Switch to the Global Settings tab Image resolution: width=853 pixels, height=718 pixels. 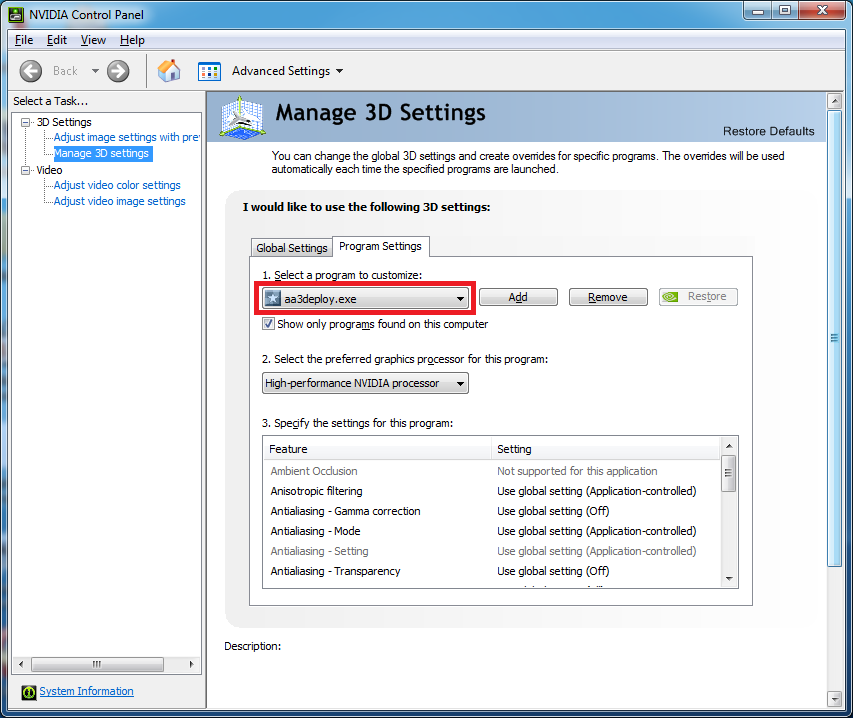(x=292, y=247)
